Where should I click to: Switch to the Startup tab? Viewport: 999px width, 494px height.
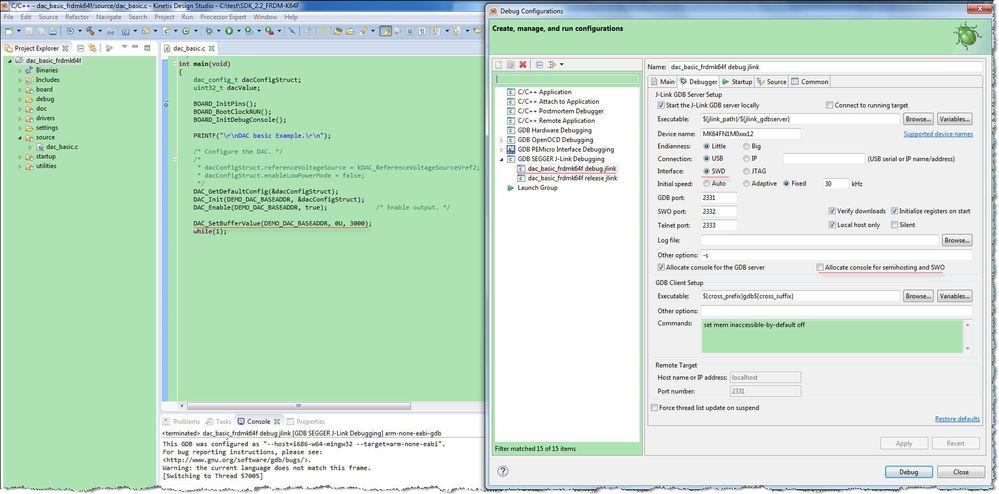click(x=737, y=82)
